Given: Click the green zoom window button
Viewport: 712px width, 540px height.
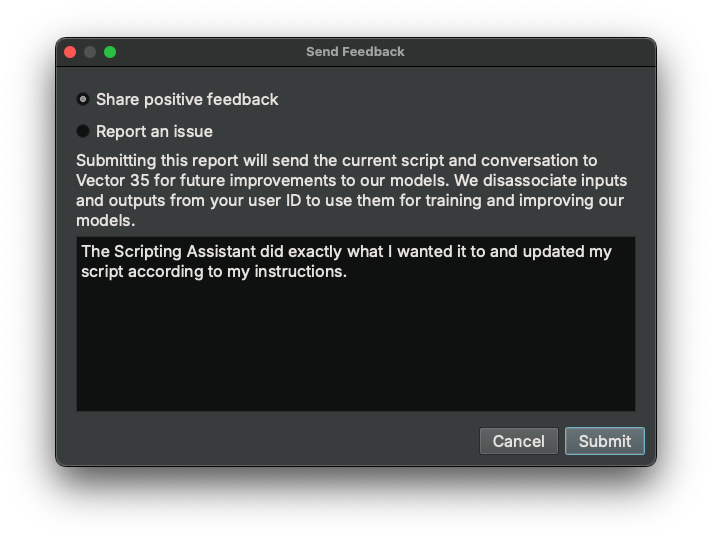Looking at the screenshot, I should [x=110, y=52].
